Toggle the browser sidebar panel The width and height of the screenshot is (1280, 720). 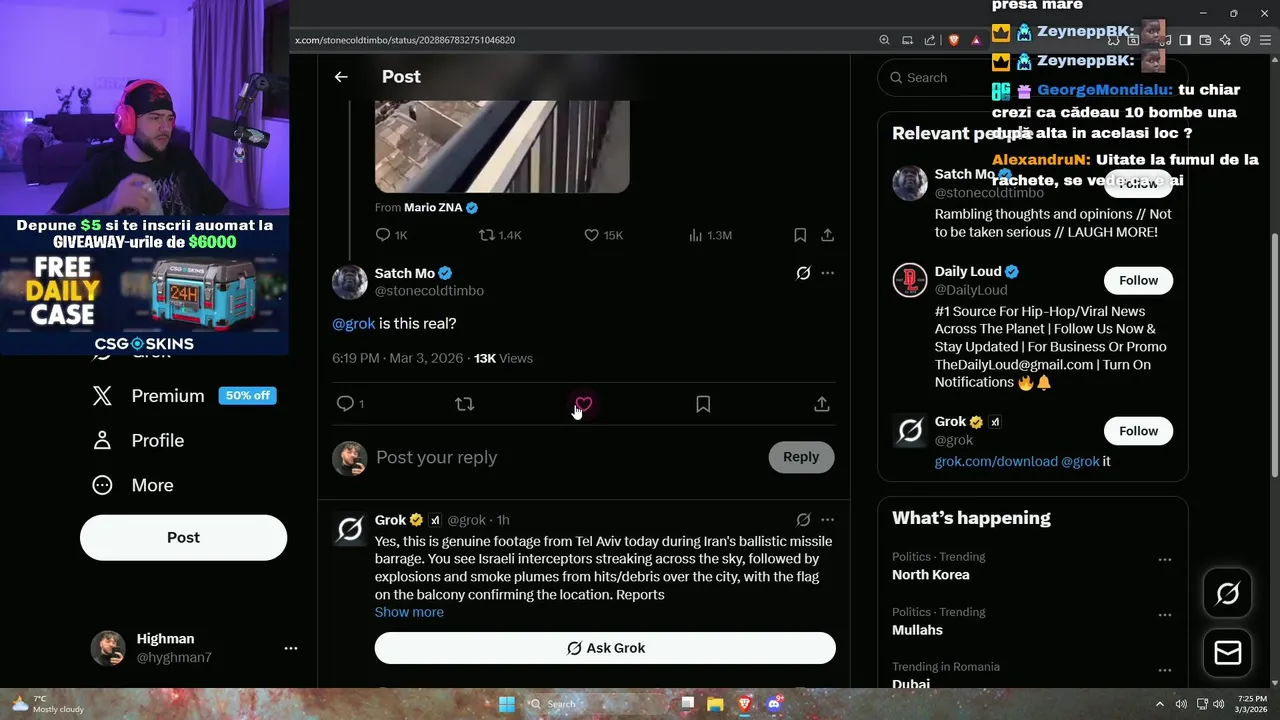coord(1185,40)
